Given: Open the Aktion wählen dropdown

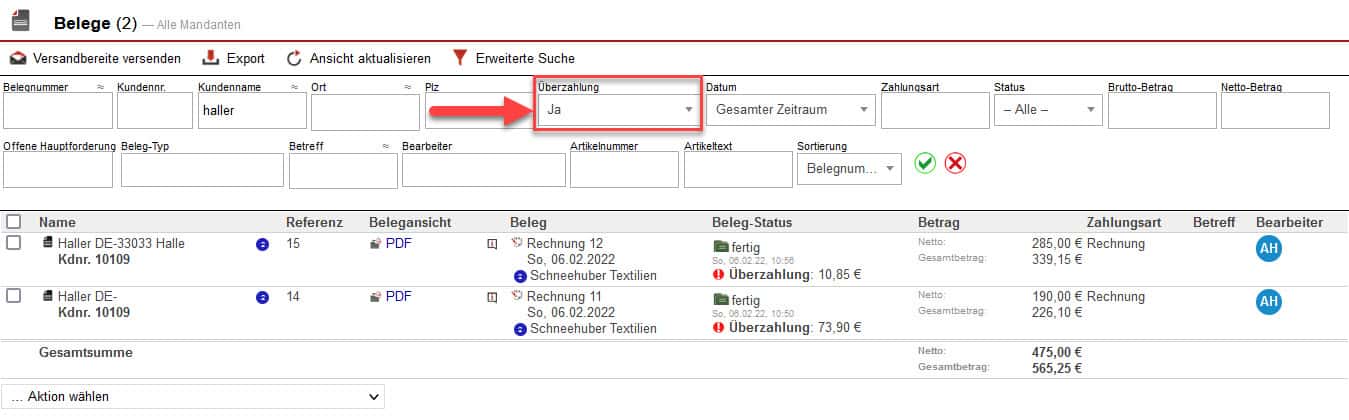Looking at the screenshot, I should (192, 397).
